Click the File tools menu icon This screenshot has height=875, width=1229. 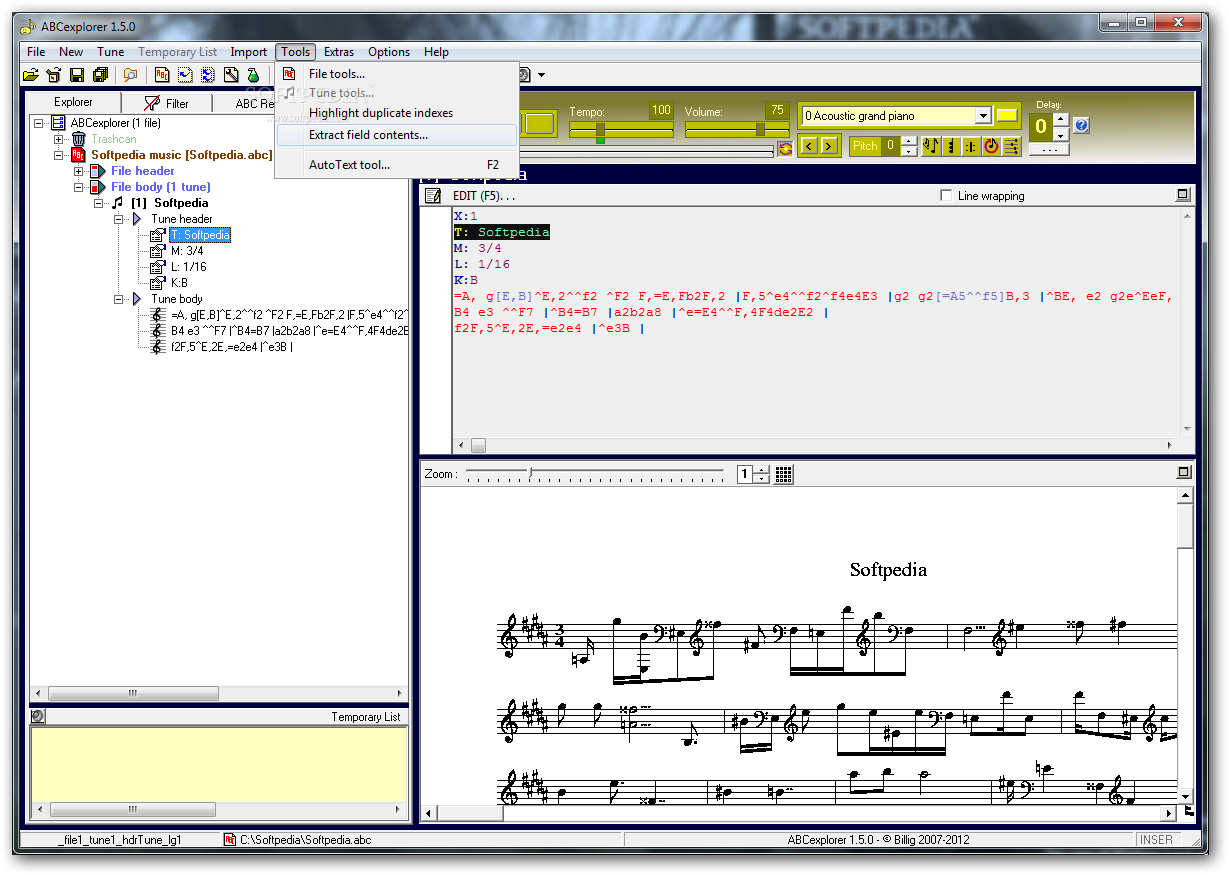289,73
